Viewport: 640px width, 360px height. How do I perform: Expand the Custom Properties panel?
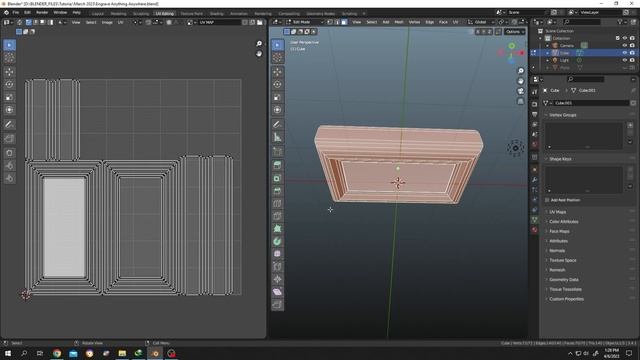[566, 299]
